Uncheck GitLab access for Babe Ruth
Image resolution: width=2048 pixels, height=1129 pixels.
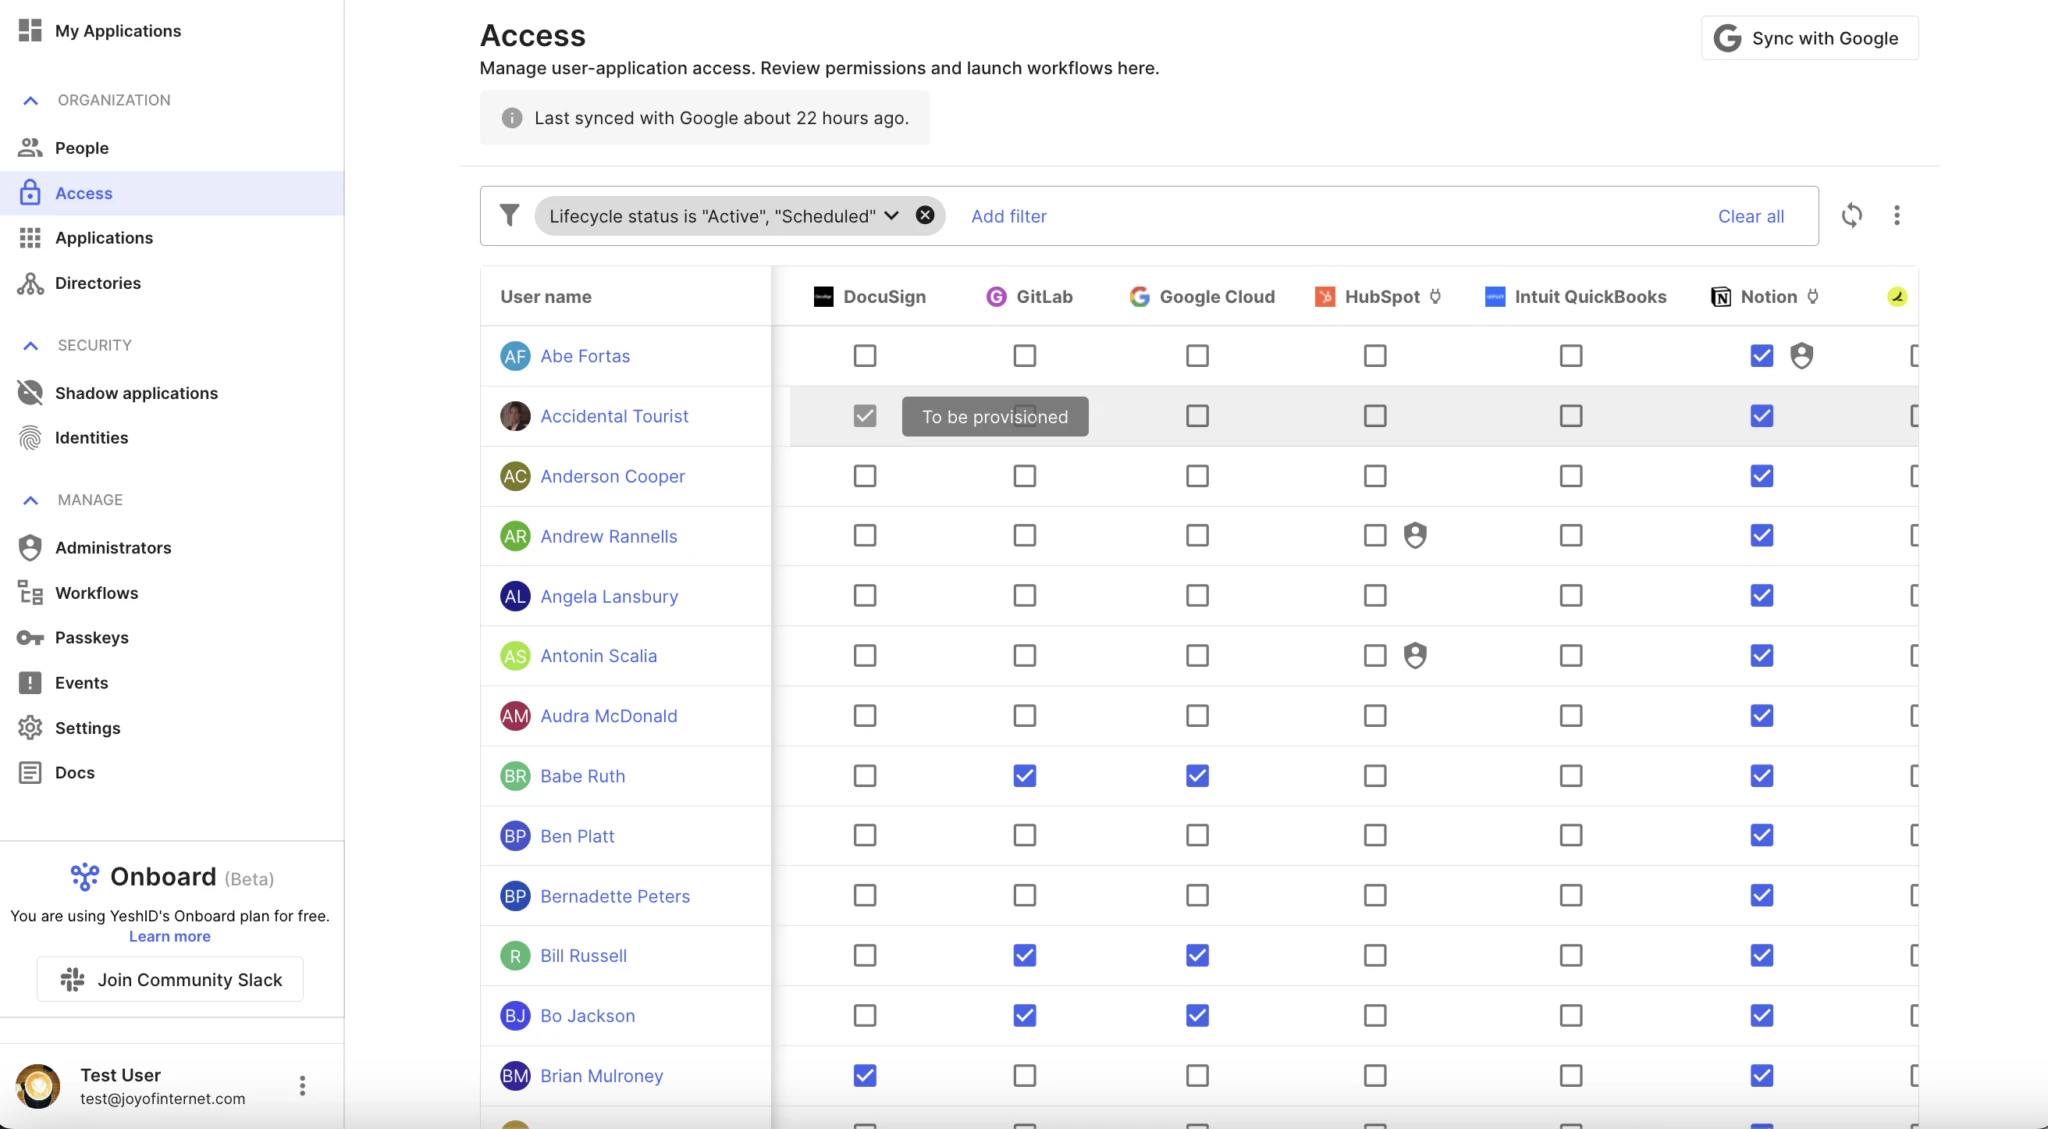coord(1024,776)
